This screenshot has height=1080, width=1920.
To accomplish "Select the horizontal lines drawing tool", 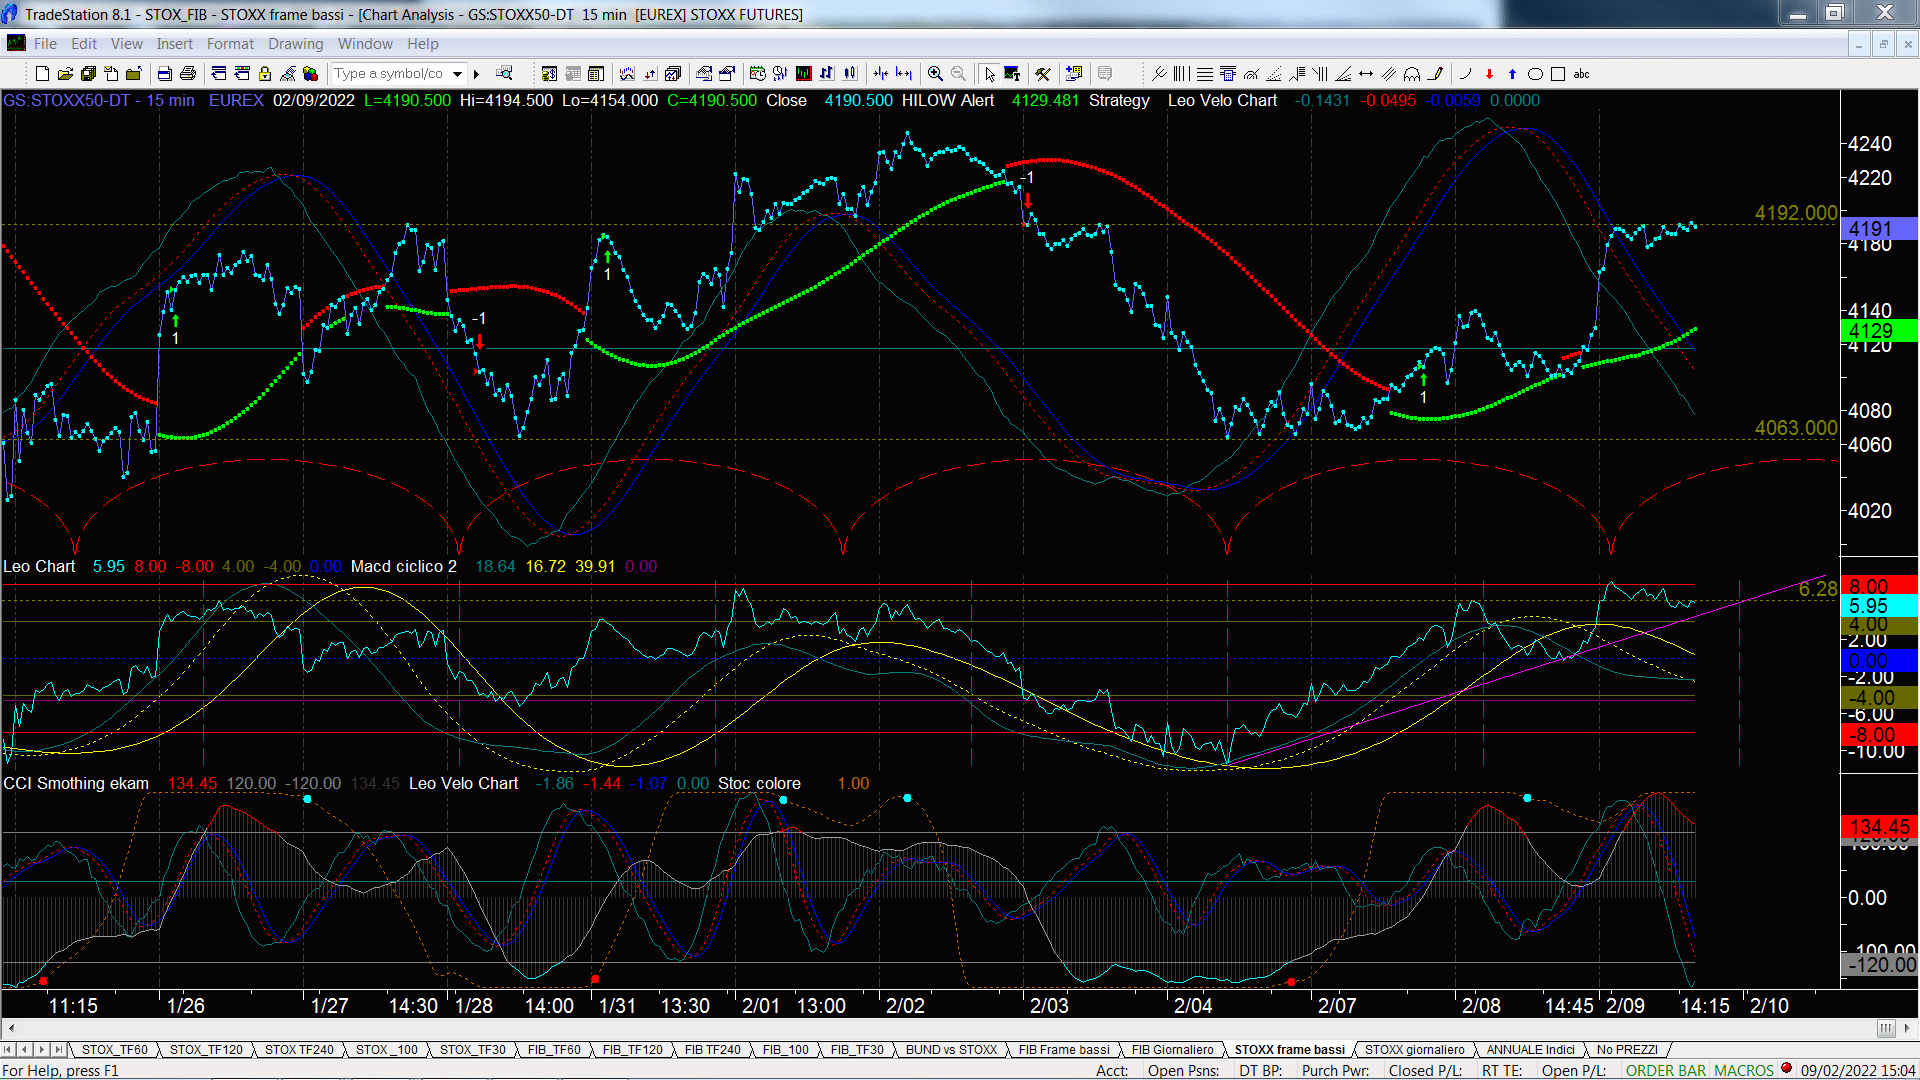I will click(x=1205, y=74).
